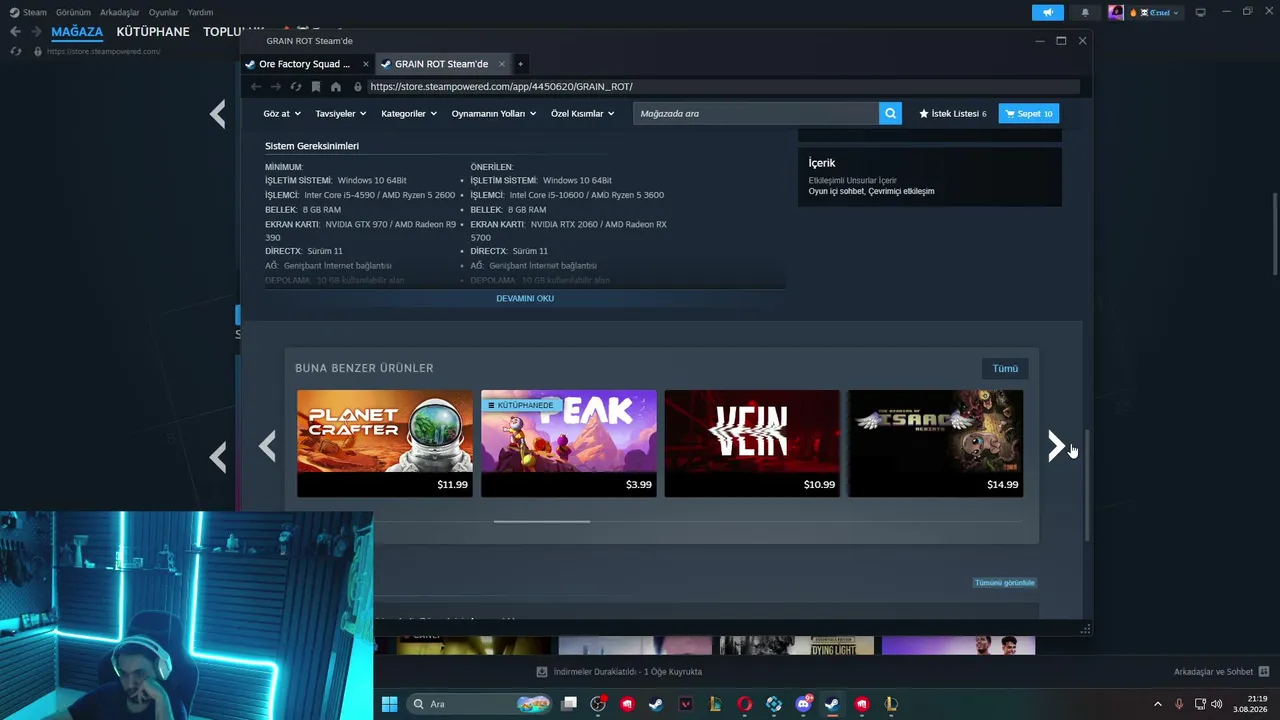Open the PEAK game card
This screenshot has width=1280, height=720.
[x=569, y=443]
